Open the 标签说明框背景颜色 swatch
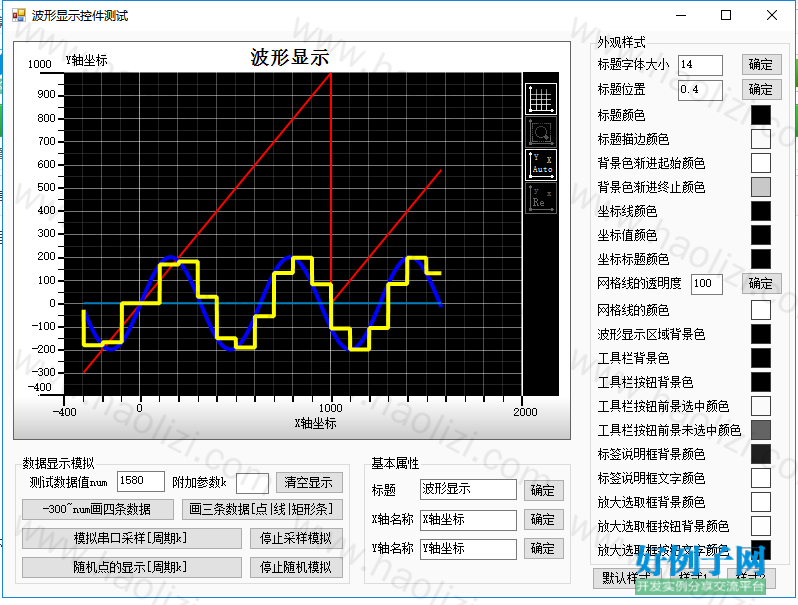Viewport: 798px width, 605px height. (x=761, y=454)
